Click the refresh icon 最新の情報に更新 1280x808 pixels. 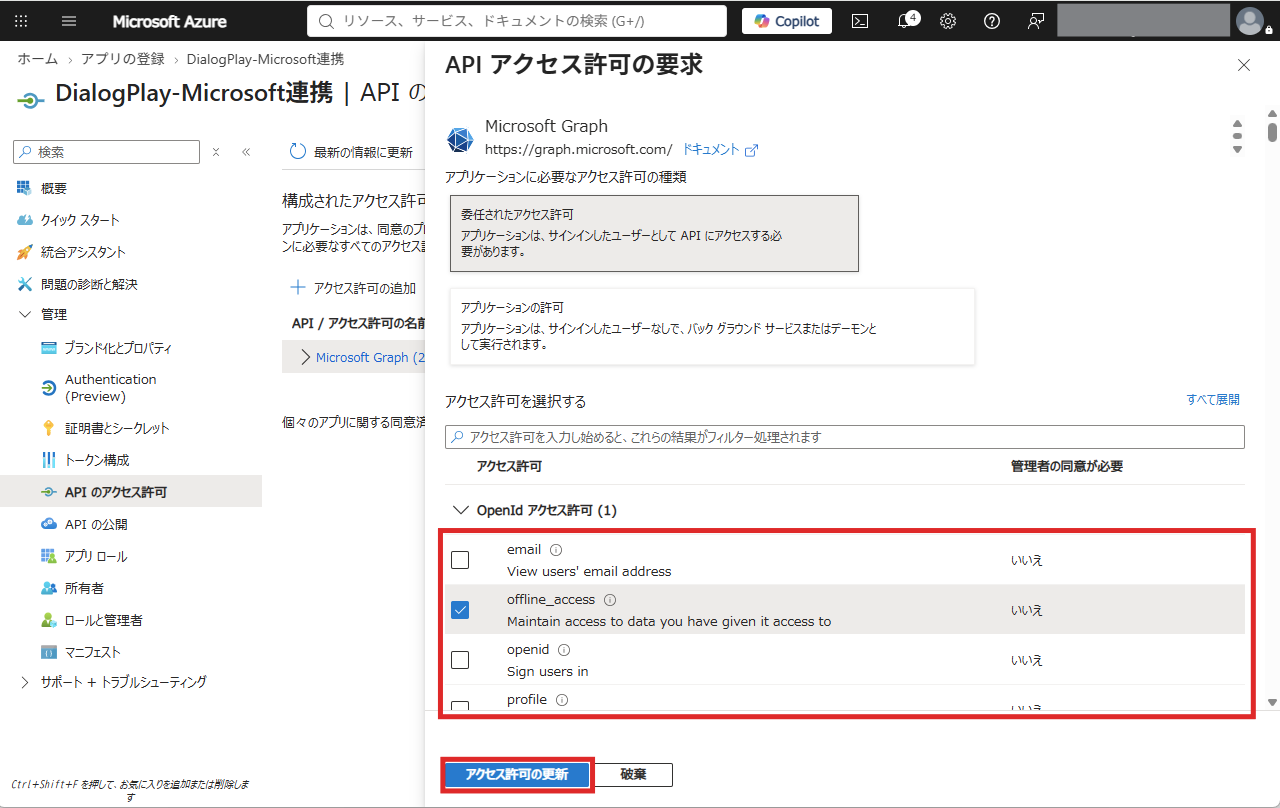click(x=297, y=152)
